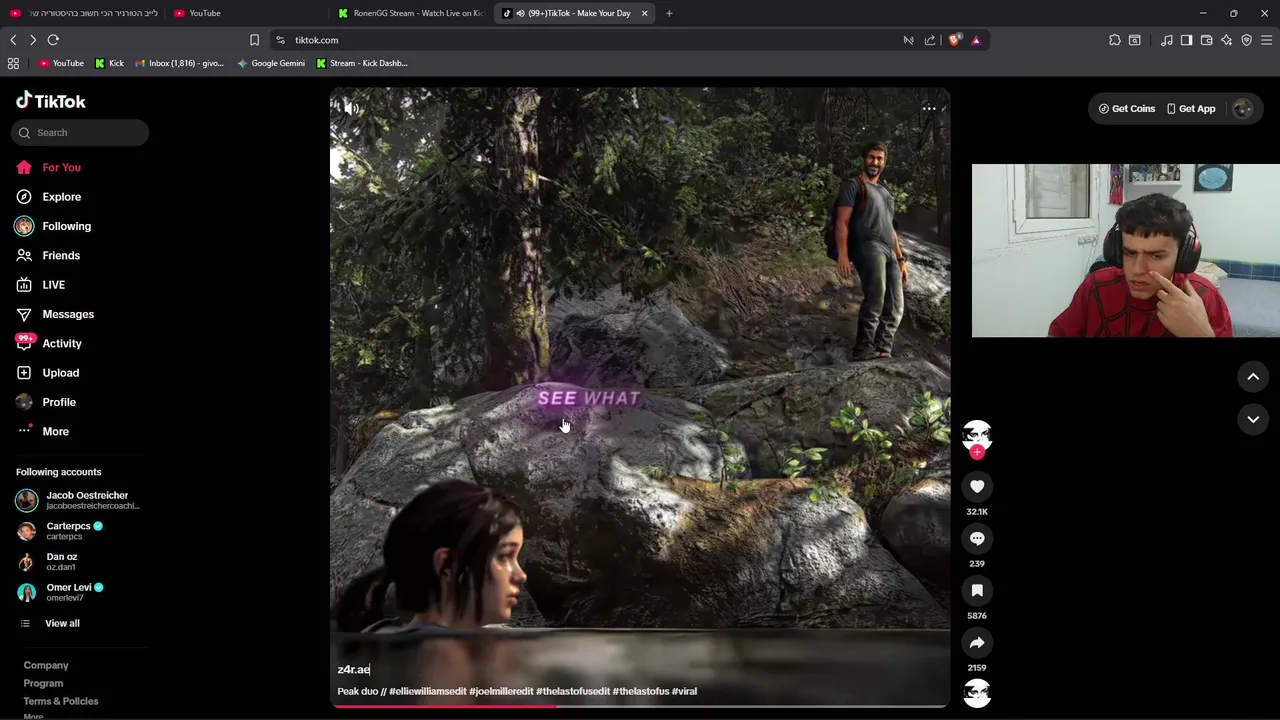
Task: Open the Leo AI sparkle icon
Action: click(1227, 40)
